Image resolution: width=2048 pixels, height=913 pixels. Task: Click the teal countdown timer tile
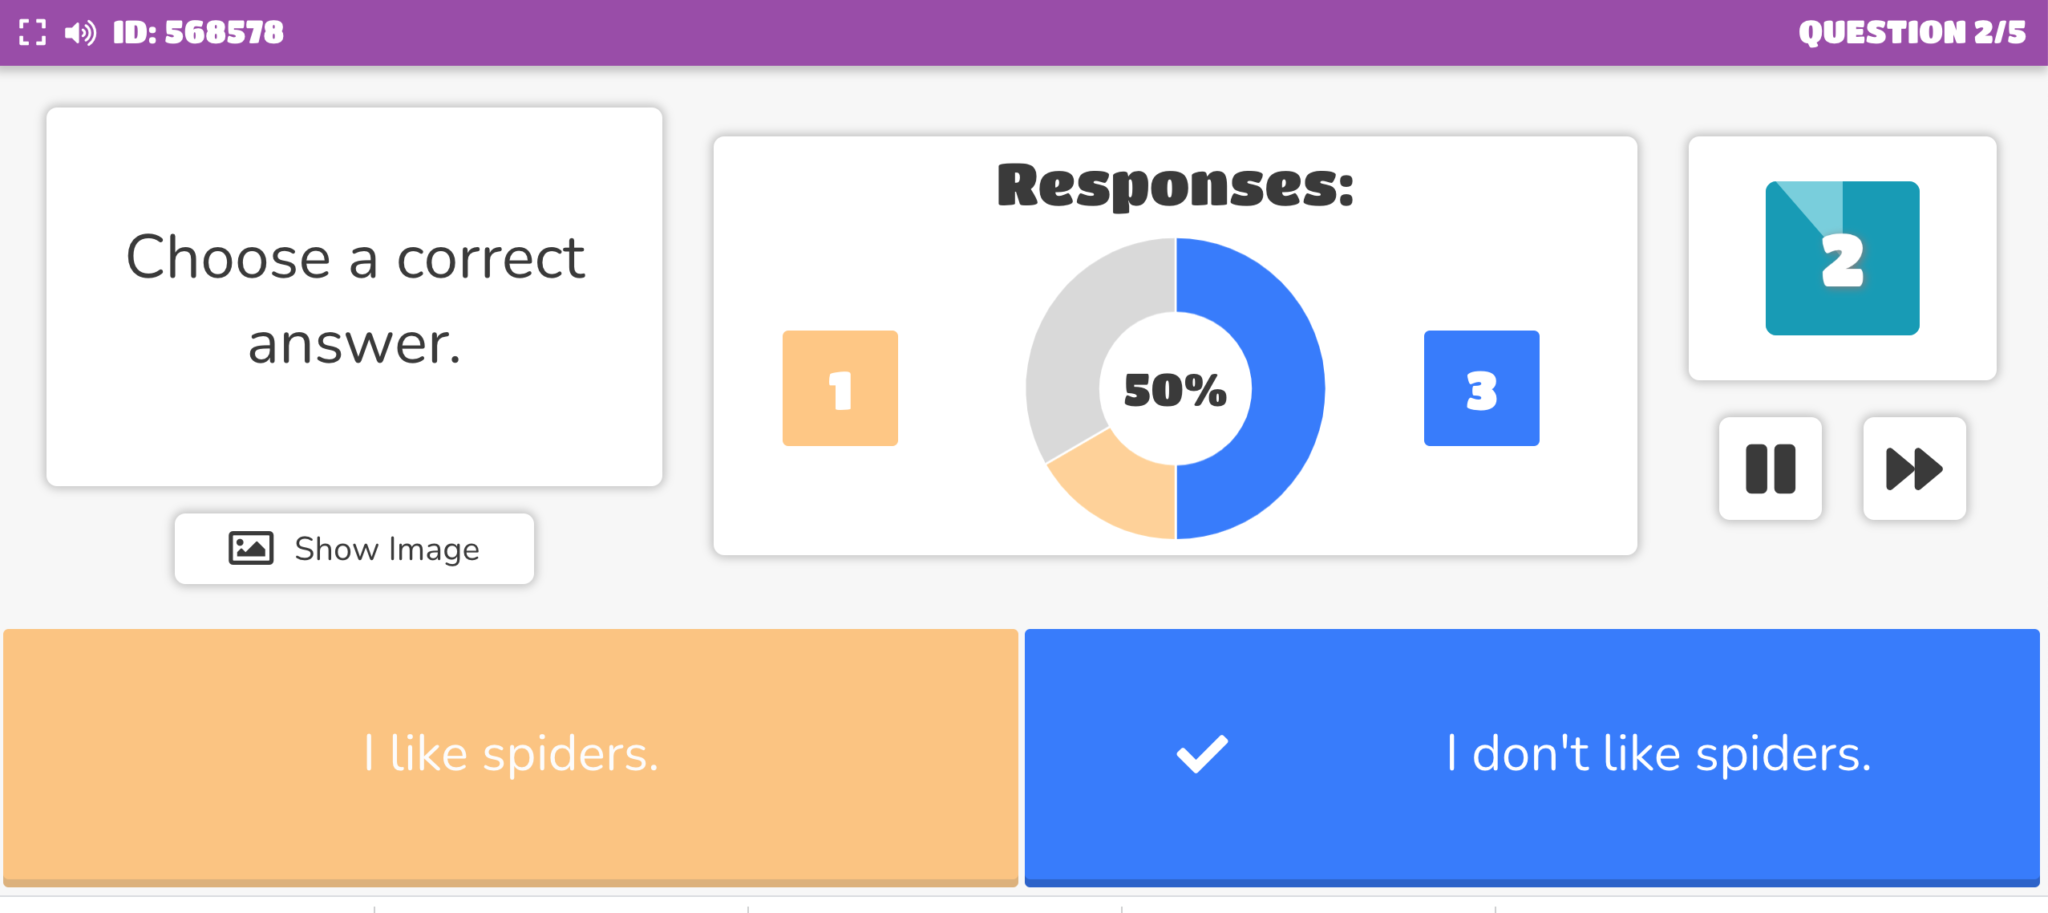tap(1842, 258)
